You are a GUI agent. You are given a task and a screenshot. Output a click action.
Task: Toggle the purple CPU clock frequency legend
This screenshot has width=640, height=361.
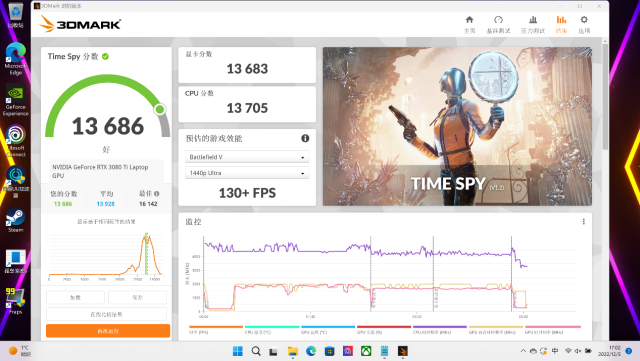pos(440,327)
